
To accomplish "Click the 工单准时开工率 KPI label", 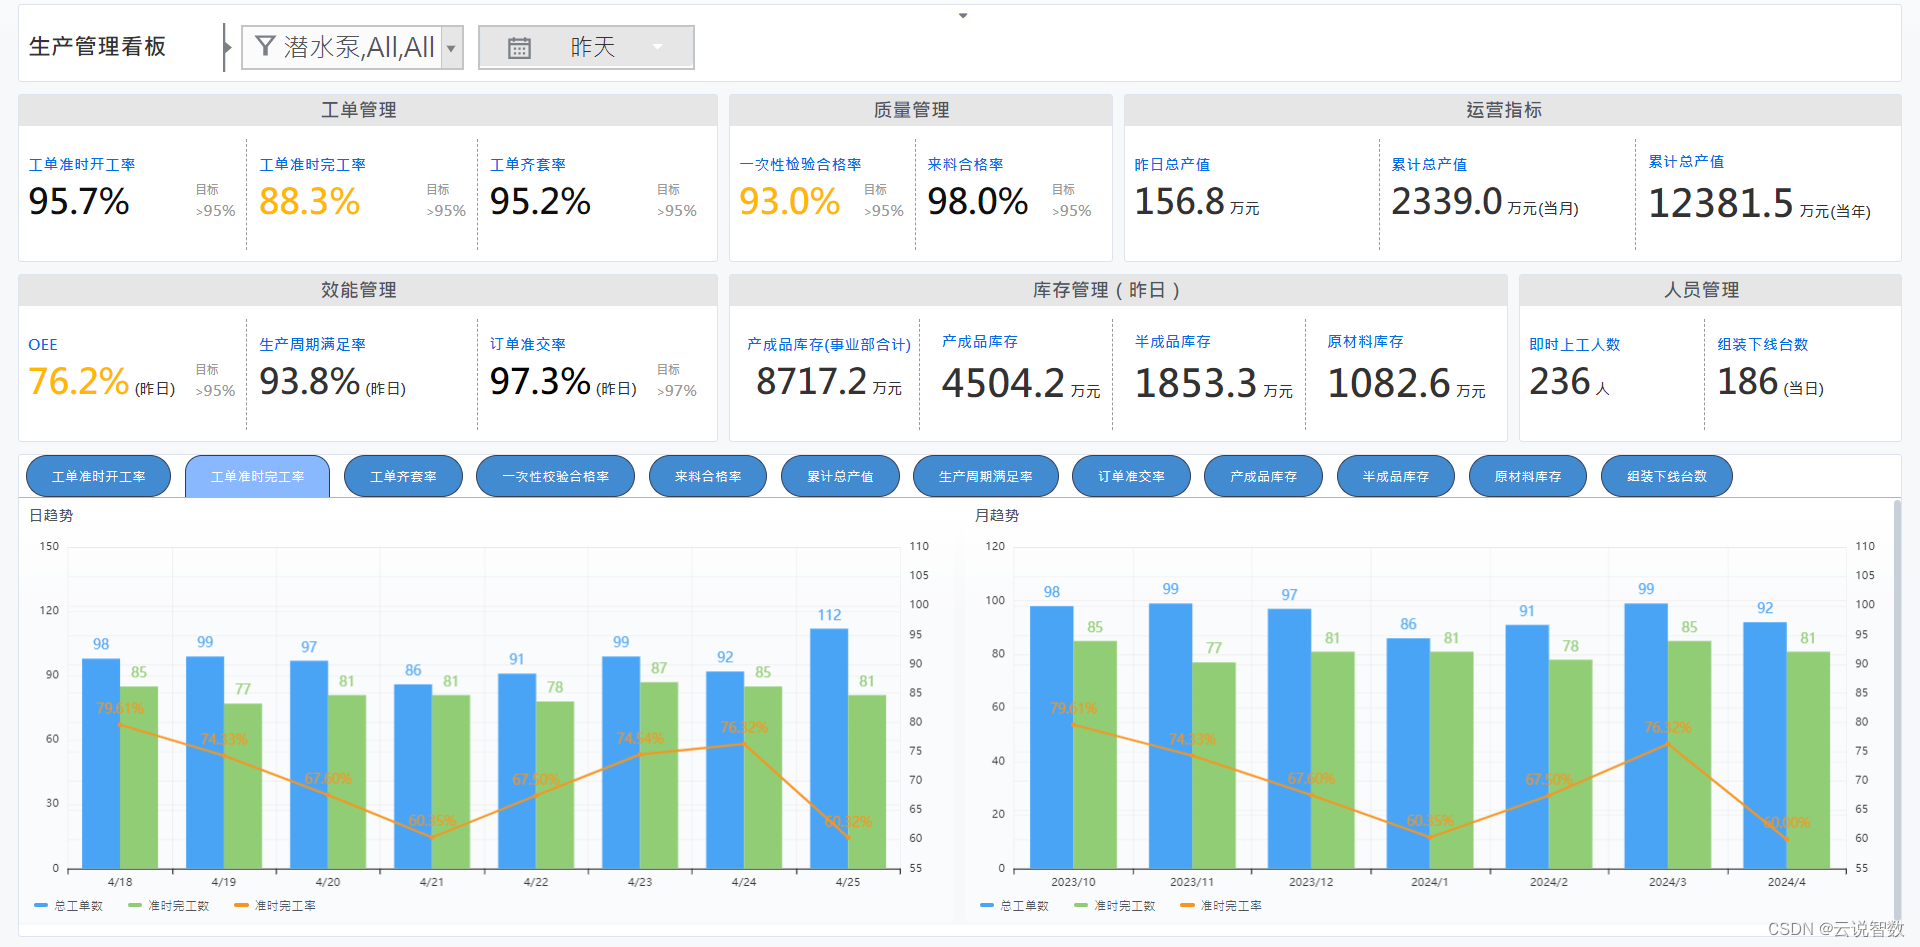I will pyautogui.click(x=82, y=164).
